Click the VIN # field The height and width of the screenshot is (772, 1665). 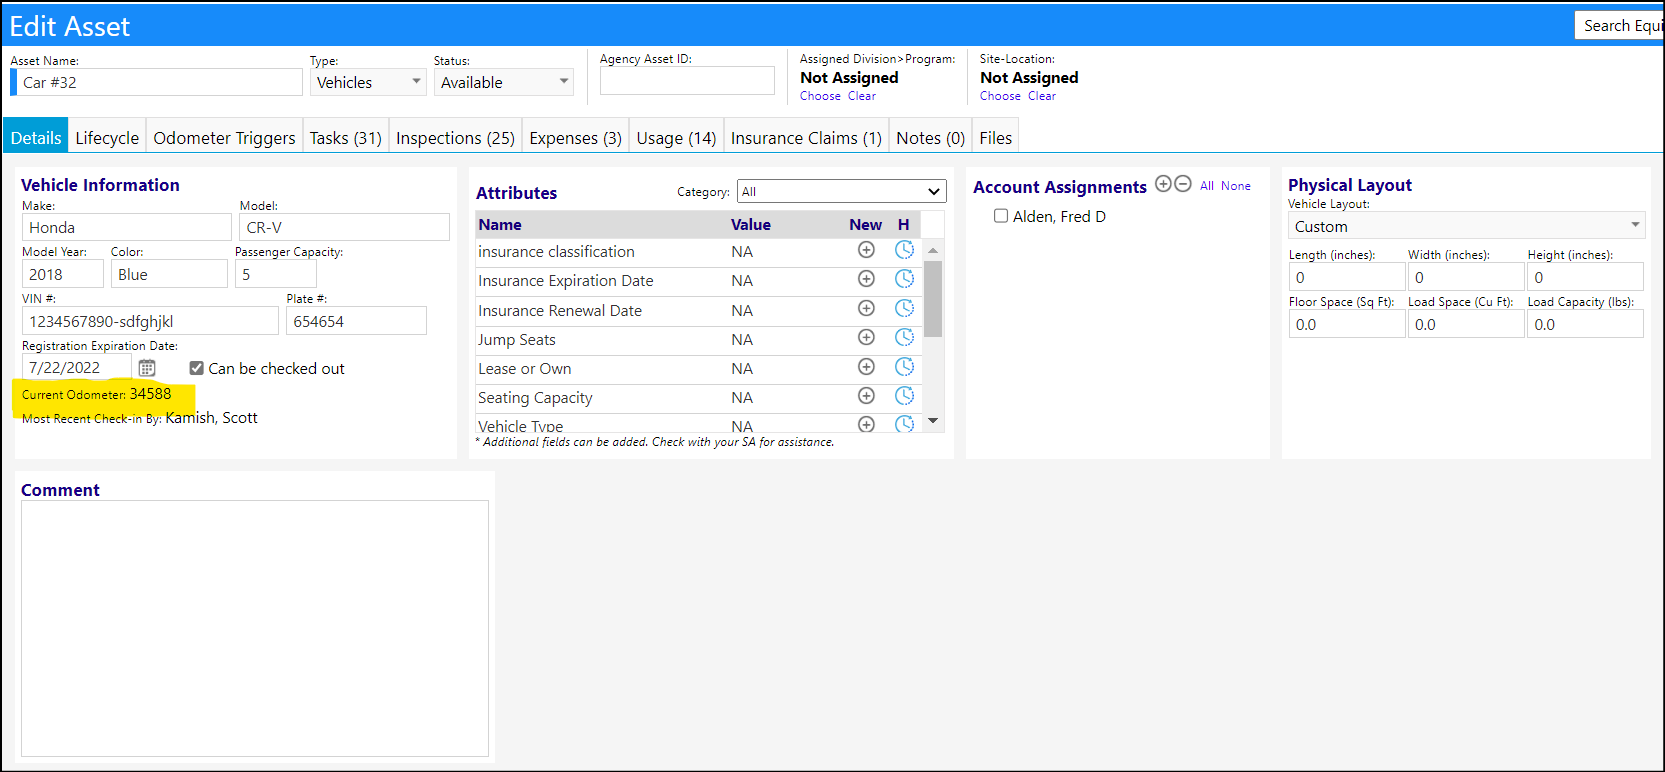pyautogui.click(x=150, y=321)
